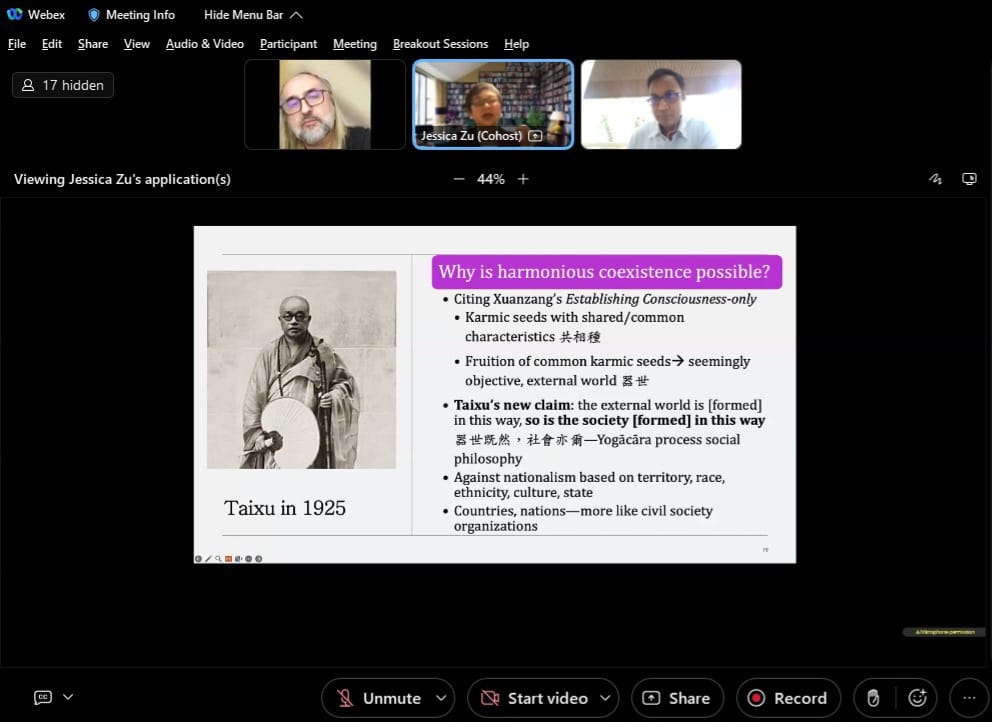Click the Share button
Image resolution: width=992 pixels, height=722 pixels.
pyautogui.click(x=676, y=698)
